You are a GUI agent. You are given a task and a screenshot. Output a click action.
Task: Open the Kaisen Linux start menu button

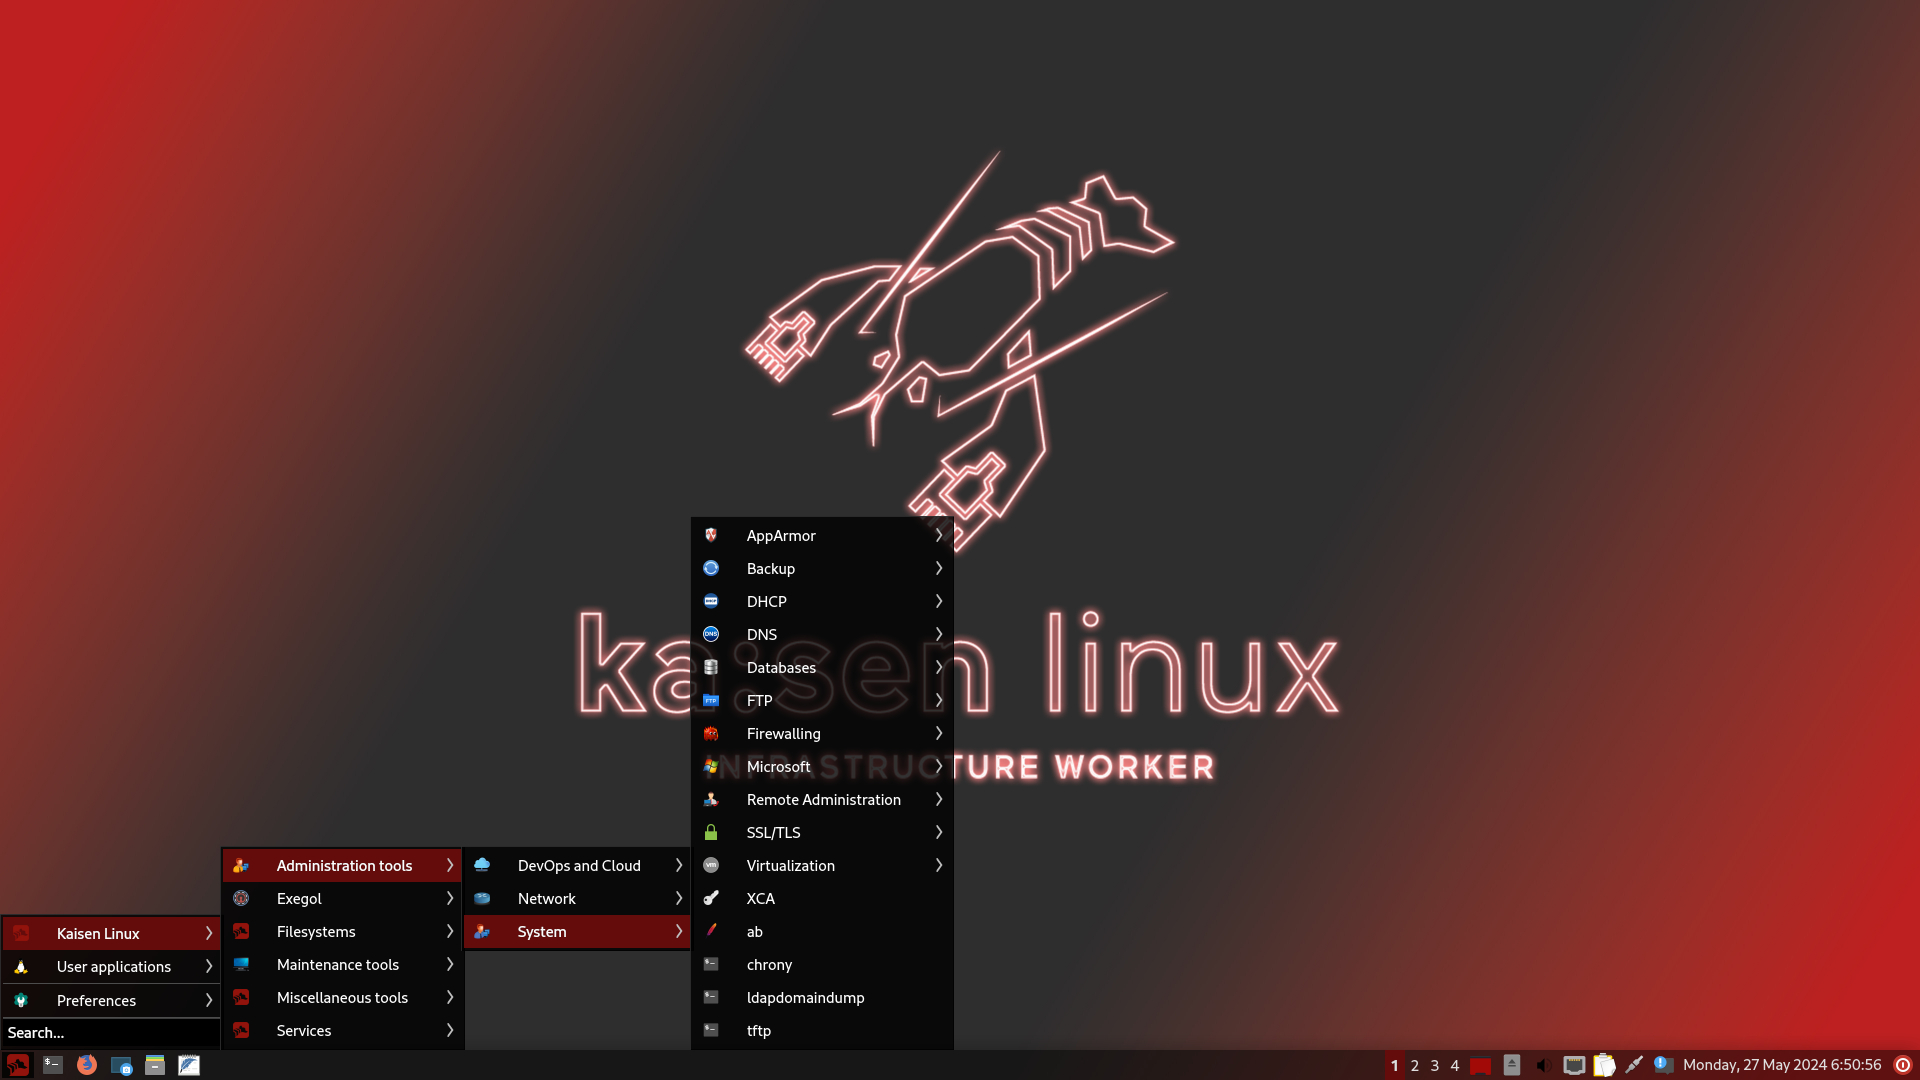[x=18, y=1065]
